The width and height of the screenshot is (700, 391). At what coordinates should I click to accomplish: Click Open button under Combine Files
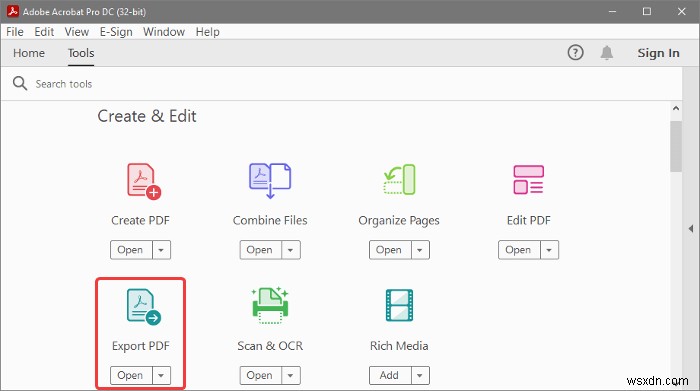(x=261, y=250)
